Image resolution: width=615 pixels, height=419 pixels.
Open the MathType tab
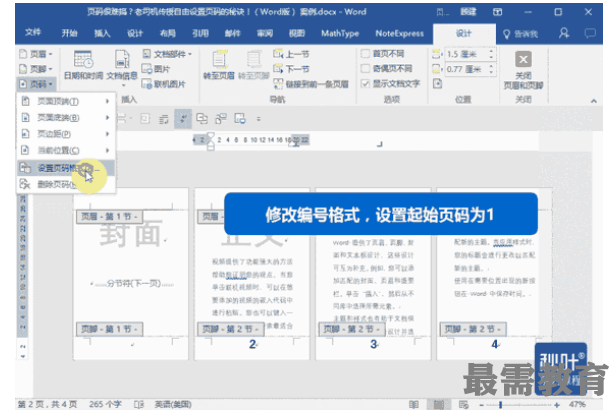340,33
